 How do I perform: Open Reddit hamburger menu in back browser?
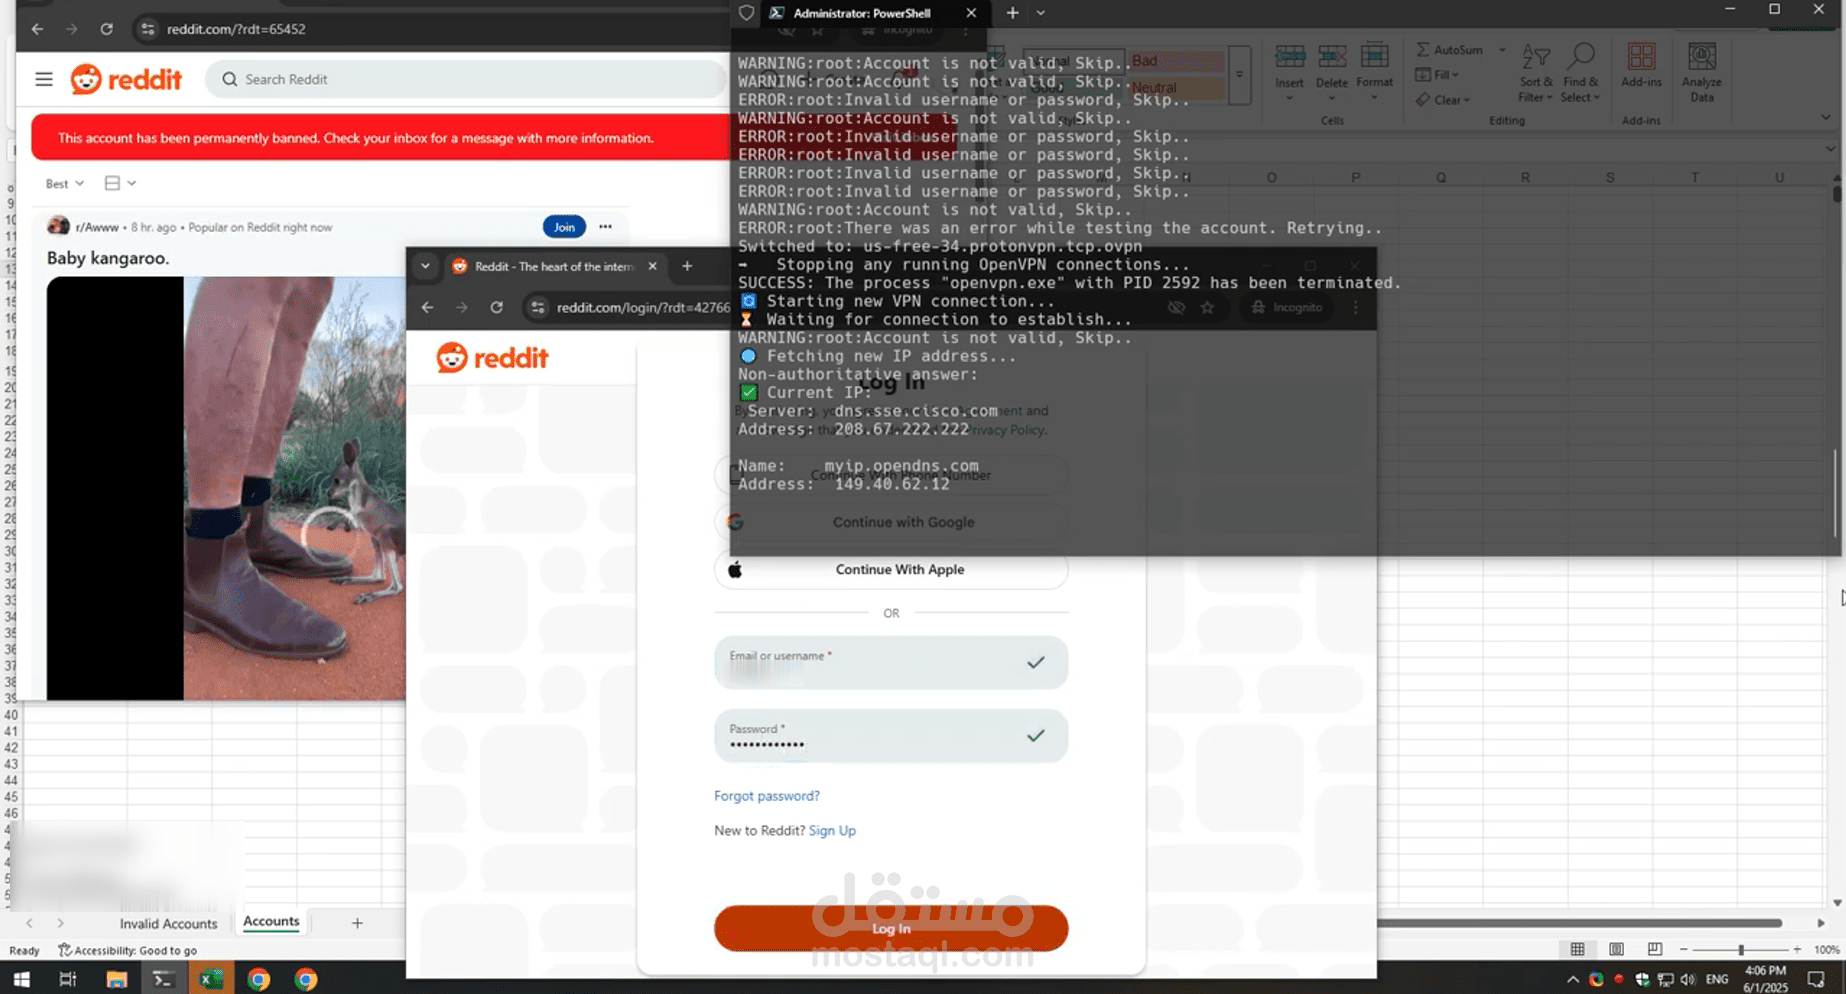[44, 79]
